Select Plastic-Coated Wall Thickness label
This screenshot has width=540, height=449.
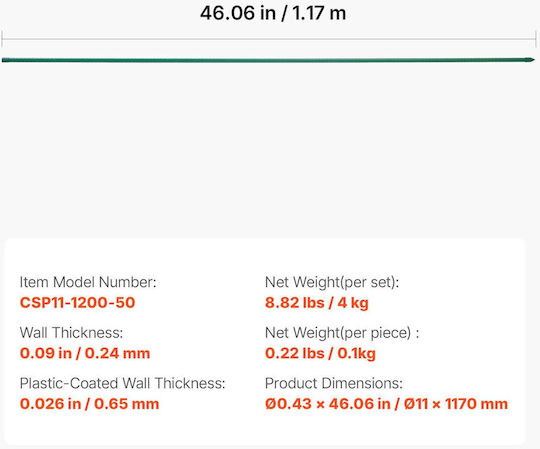pyautogui.click(x=122, y=383)
